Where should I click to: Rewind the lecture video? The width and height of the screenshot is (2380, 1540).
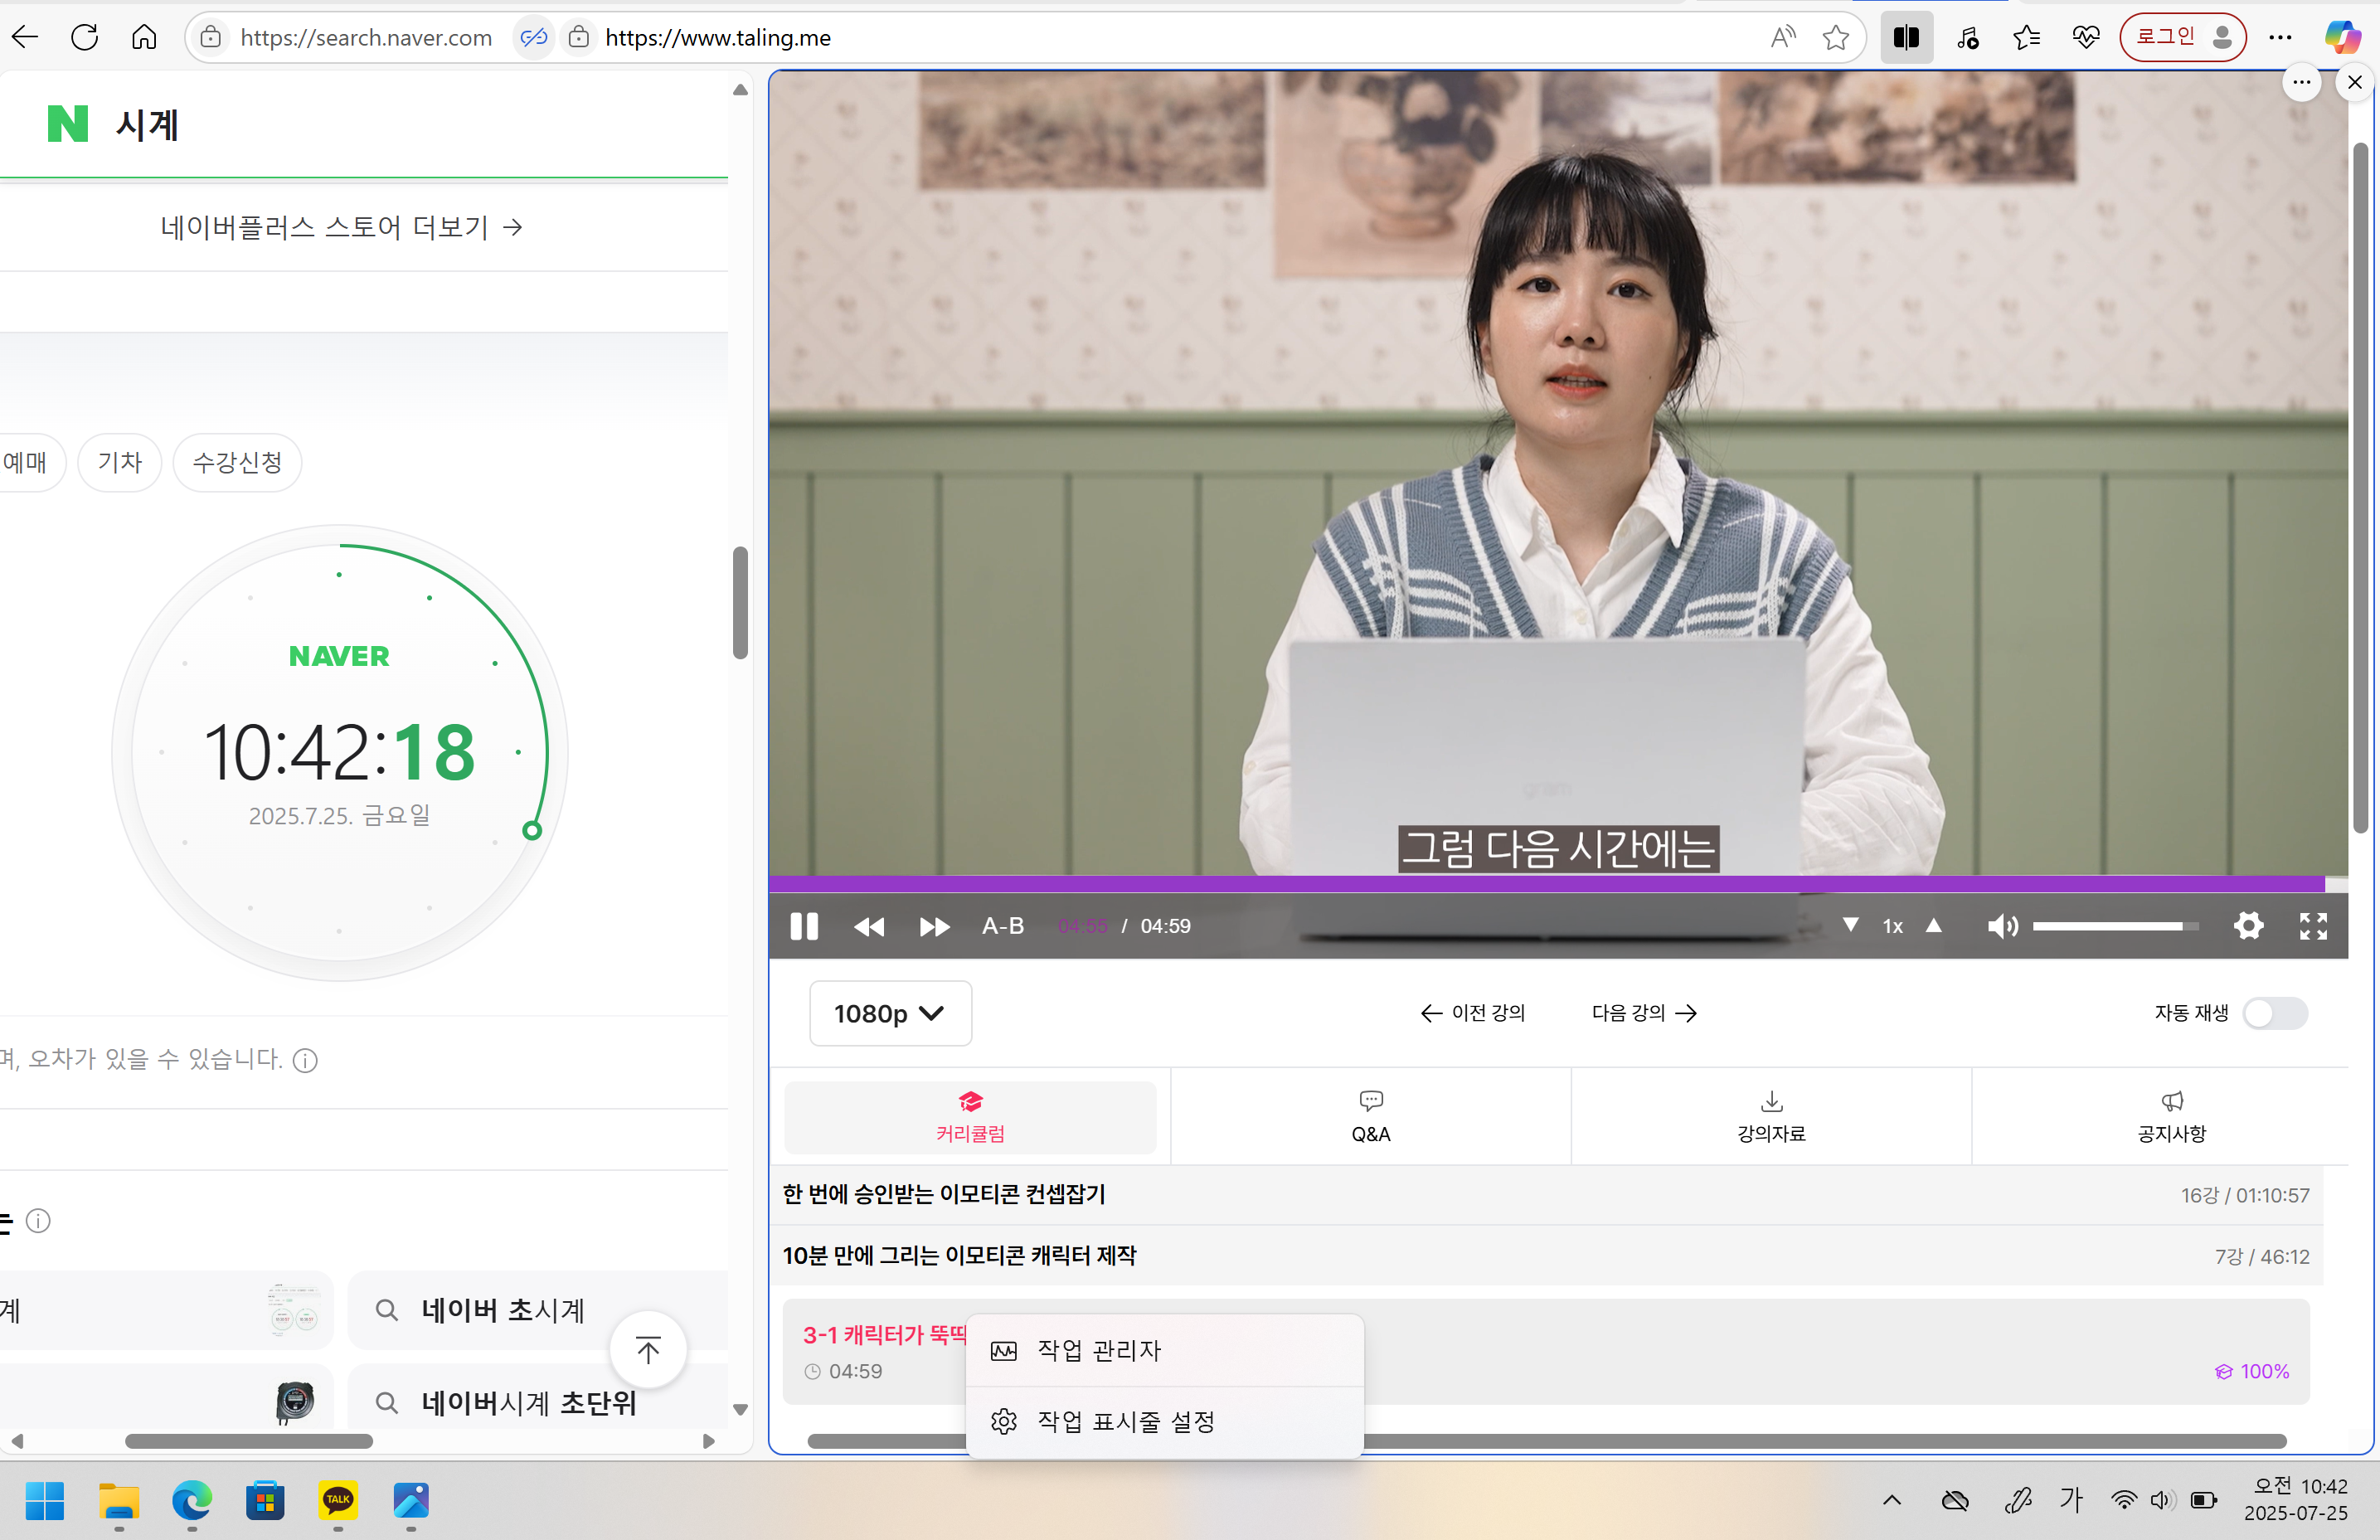pos(869,926)
